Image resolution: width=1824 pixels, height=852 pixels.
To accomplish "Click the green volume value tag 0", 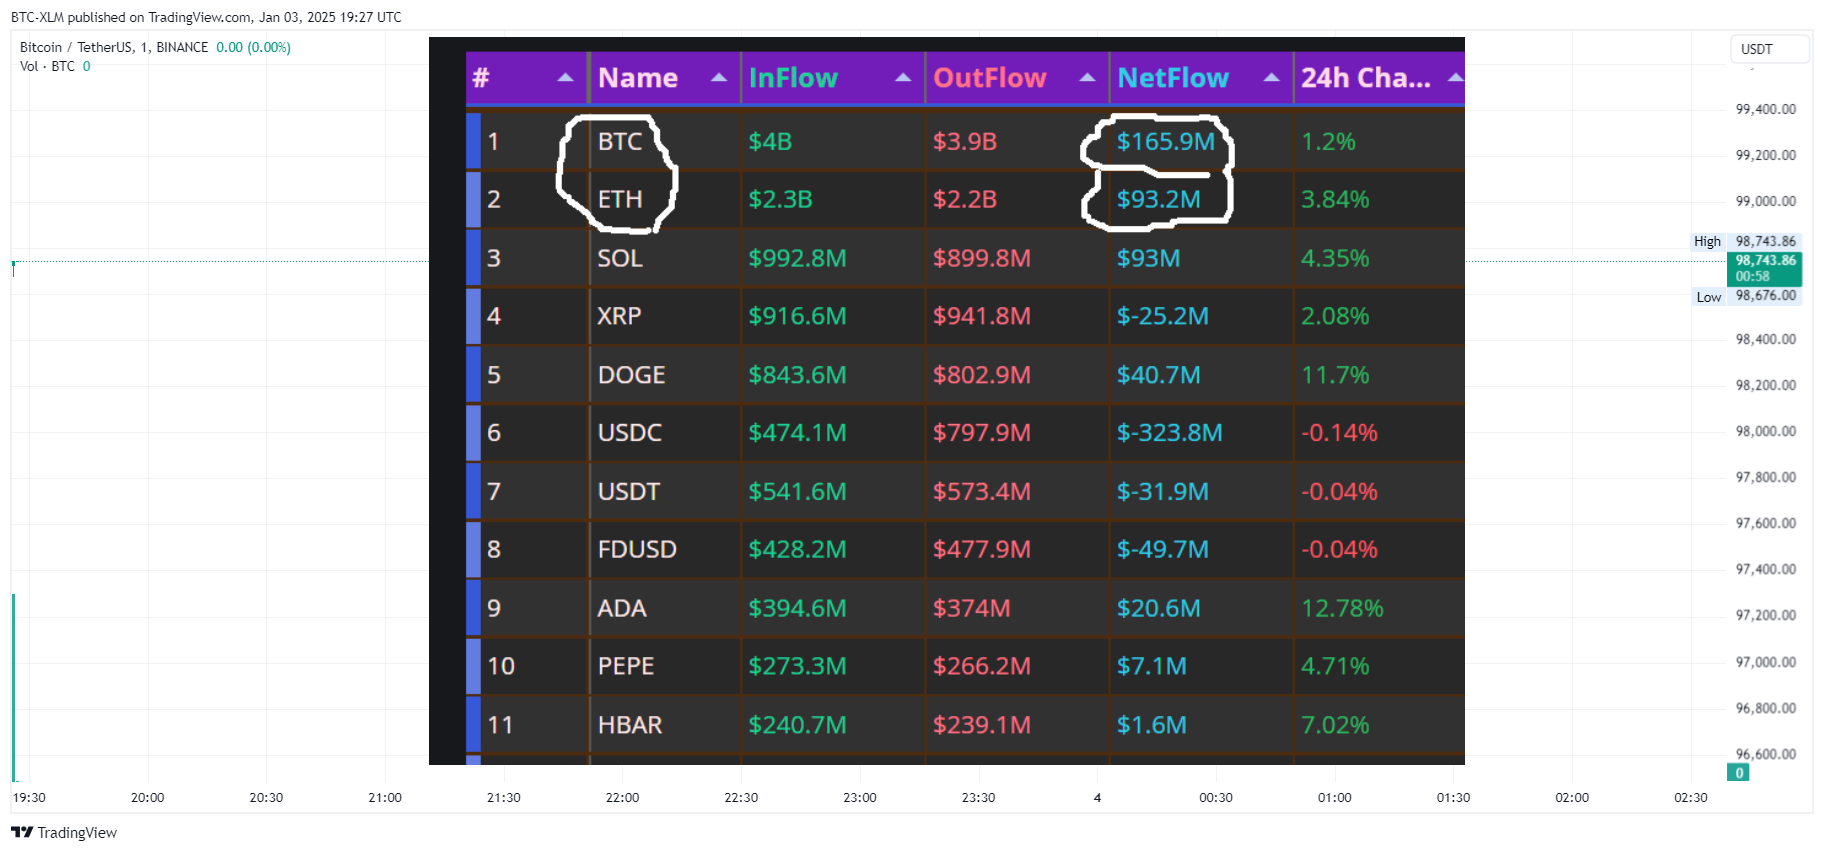I will coord(1738,772).
